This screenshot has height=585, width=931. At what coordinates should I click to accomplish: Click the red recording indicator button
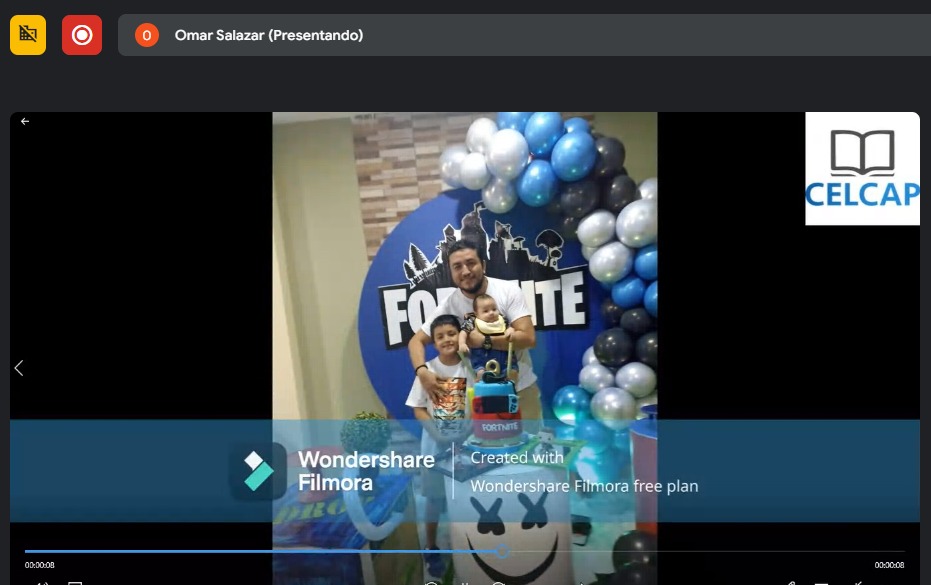coord(82,35)
